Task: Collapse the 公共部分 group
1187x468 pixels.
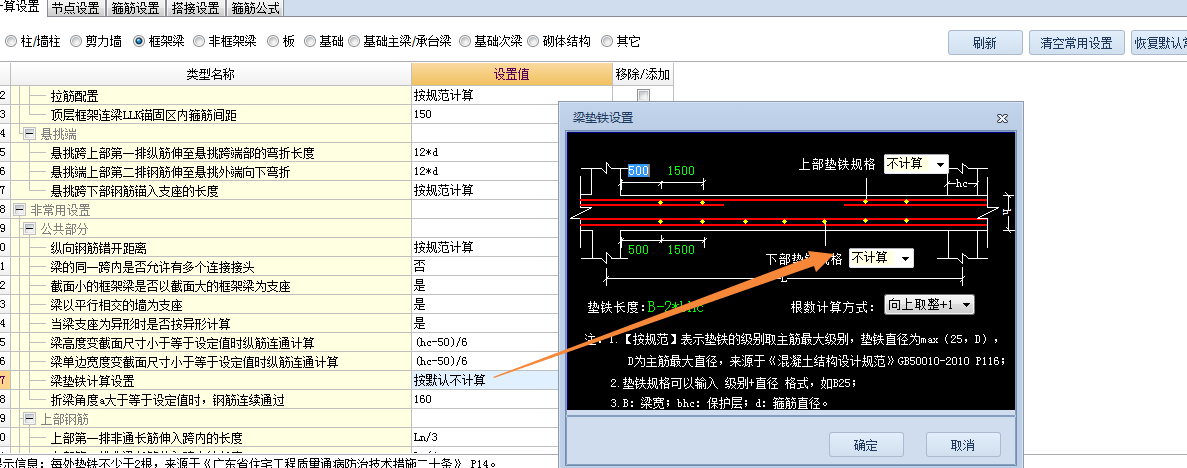Action: click(x=30, y=229)
